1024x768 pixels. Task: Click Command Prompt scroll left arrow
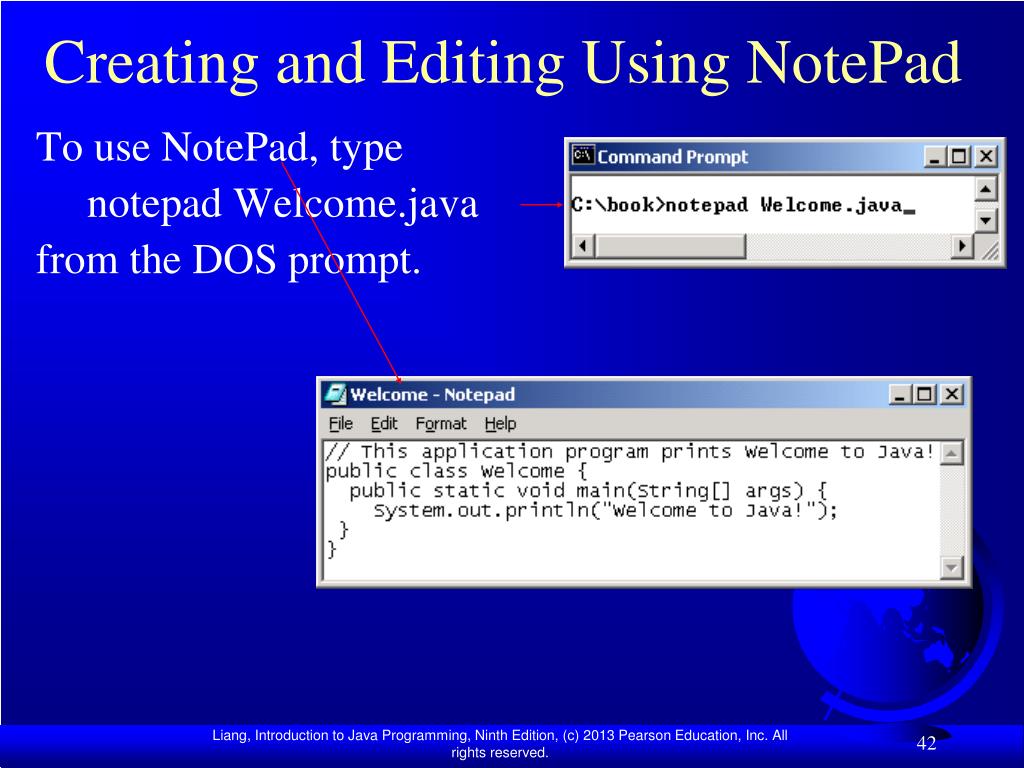583,246
